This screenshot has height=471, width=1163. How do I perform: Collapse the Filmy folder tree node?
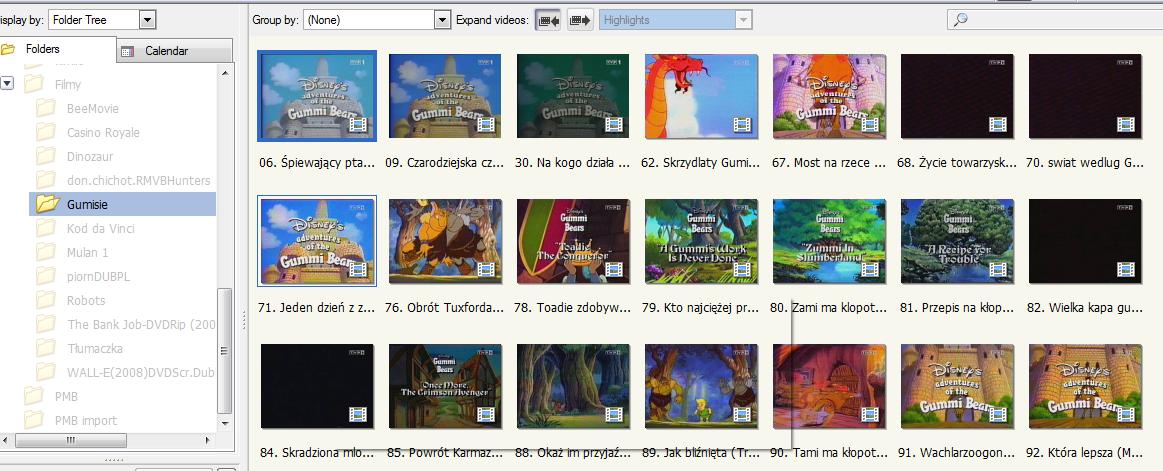pos(7,84)
